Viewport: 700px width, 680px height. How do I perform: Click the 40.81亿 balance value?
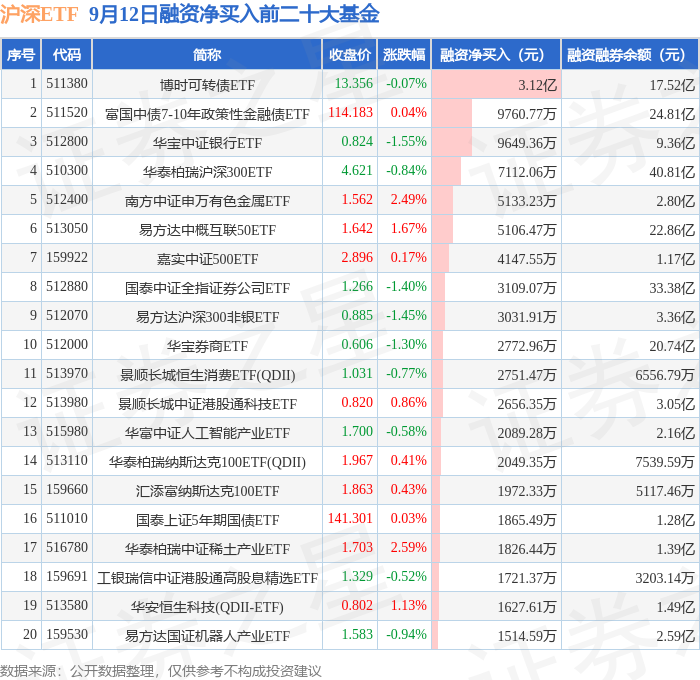pos(672,172)
